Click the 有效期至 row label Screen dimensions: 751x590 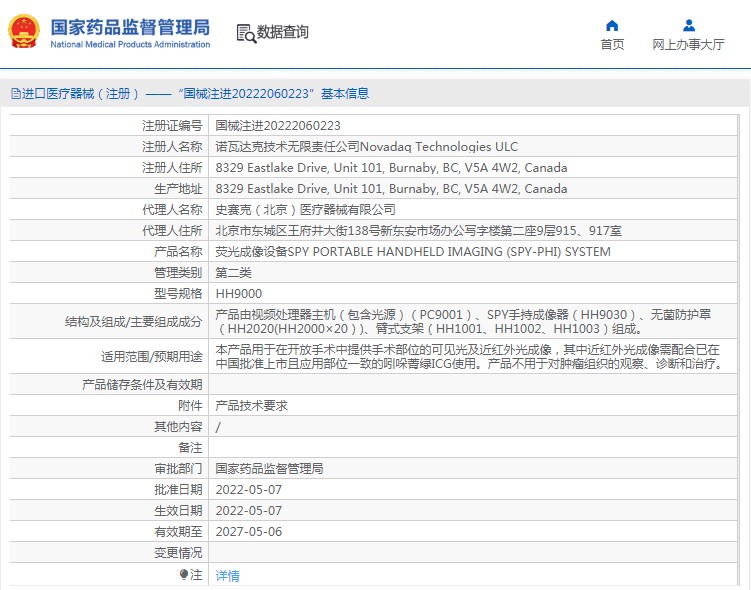(178, 532)
